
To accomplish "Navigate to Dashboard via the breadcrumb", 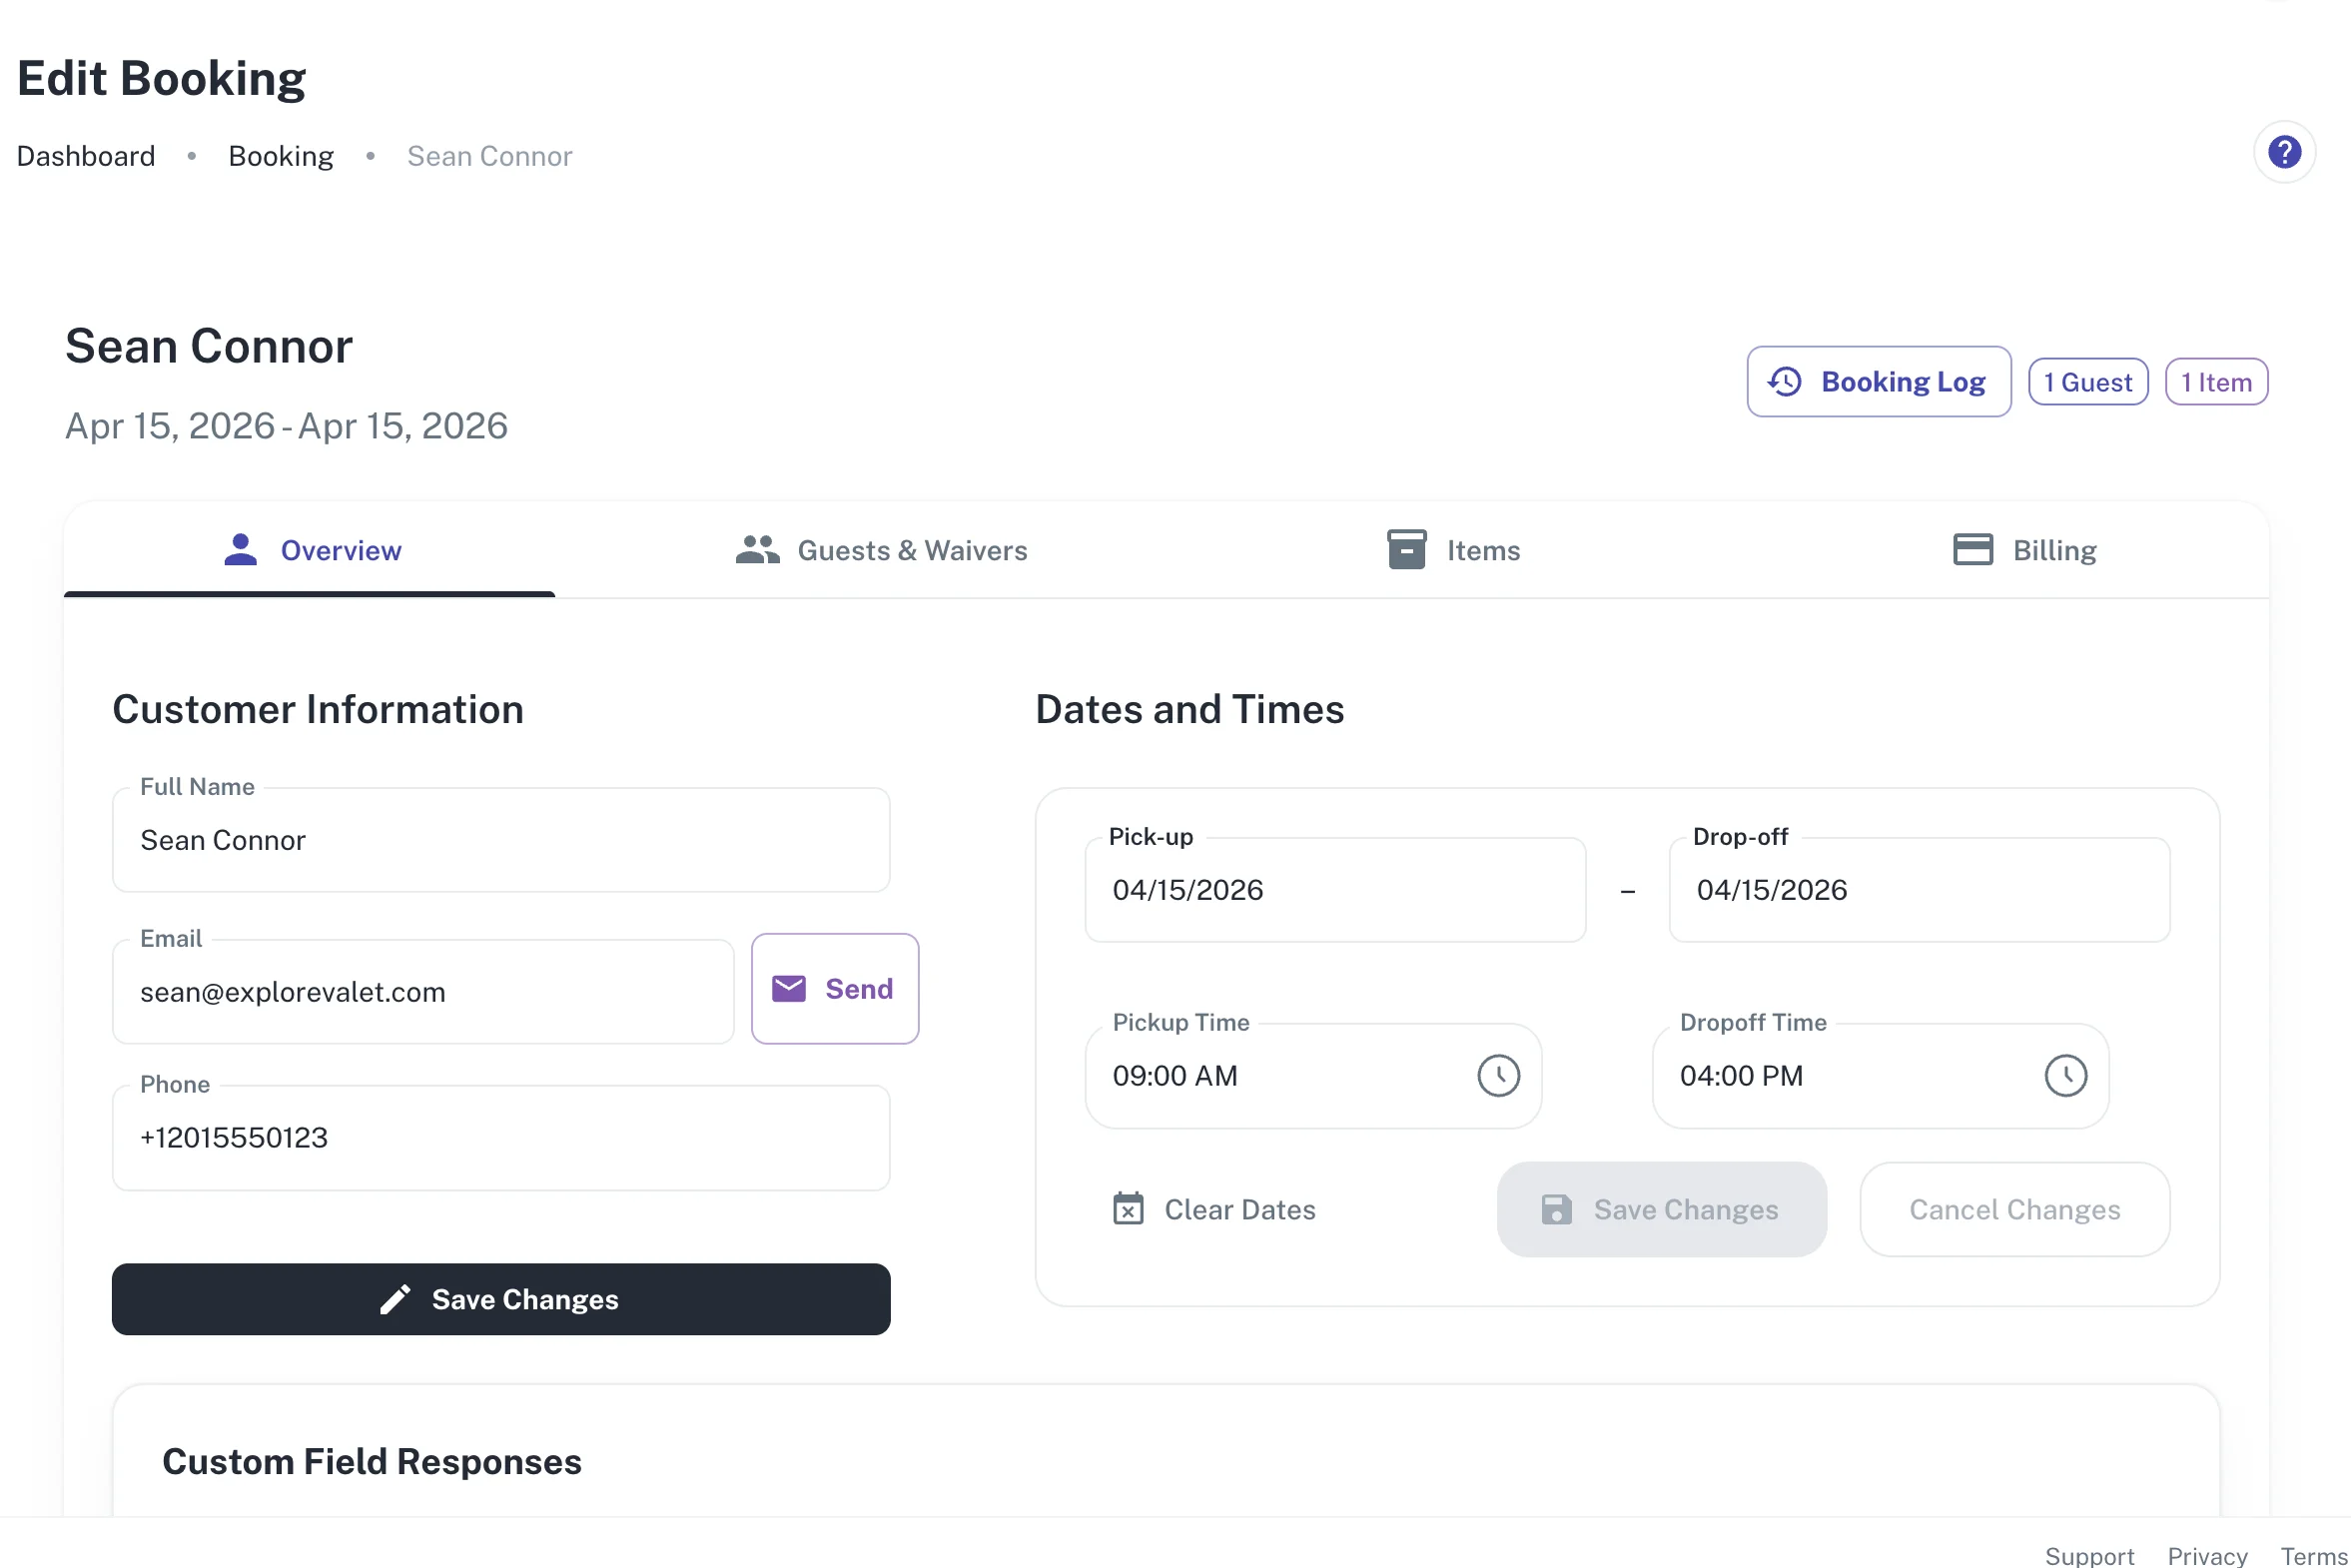I will click(x=85, y=155).
